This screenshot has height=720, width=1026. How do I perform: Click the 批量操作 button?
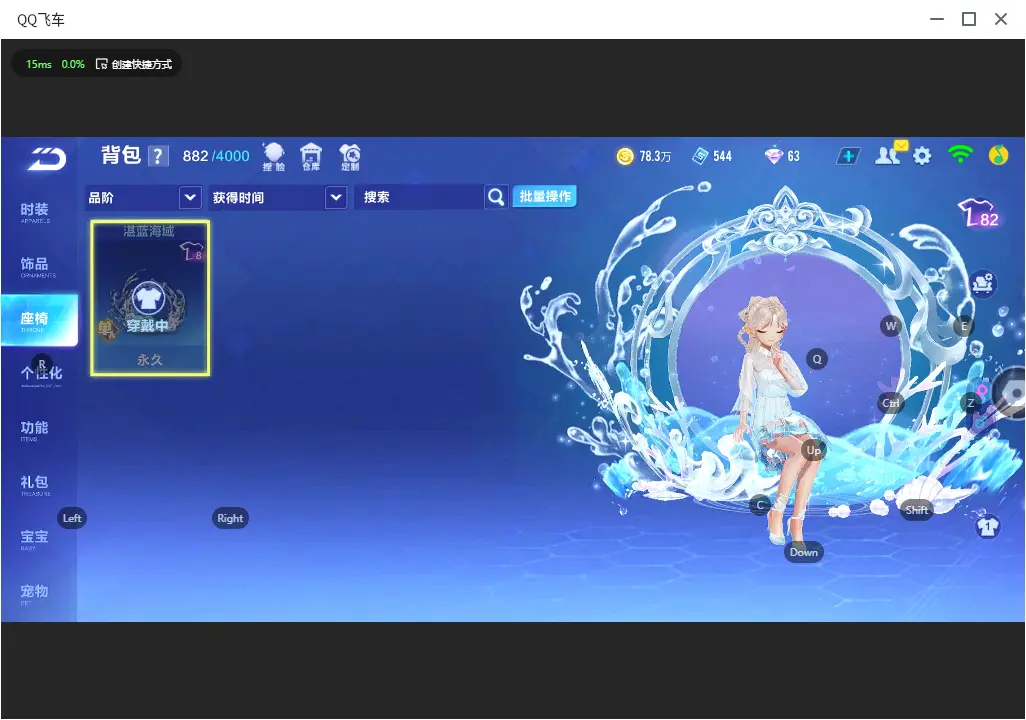(544, 196)
